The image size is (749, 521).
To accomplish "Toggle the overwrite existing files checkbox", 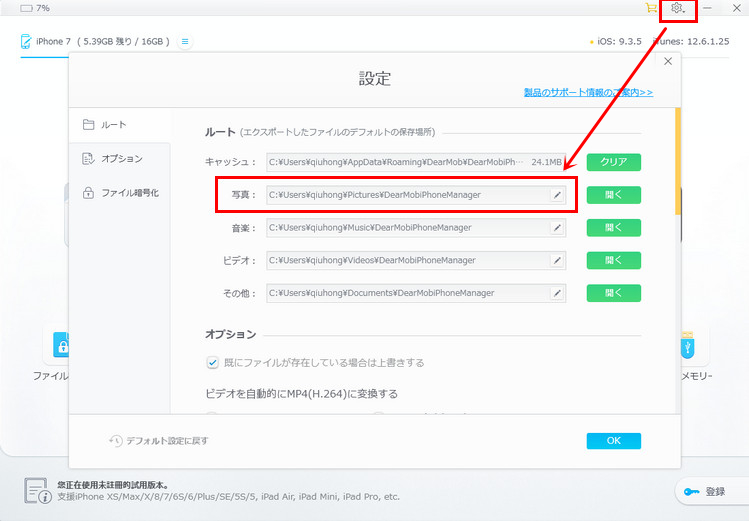I will click(213, 362).
